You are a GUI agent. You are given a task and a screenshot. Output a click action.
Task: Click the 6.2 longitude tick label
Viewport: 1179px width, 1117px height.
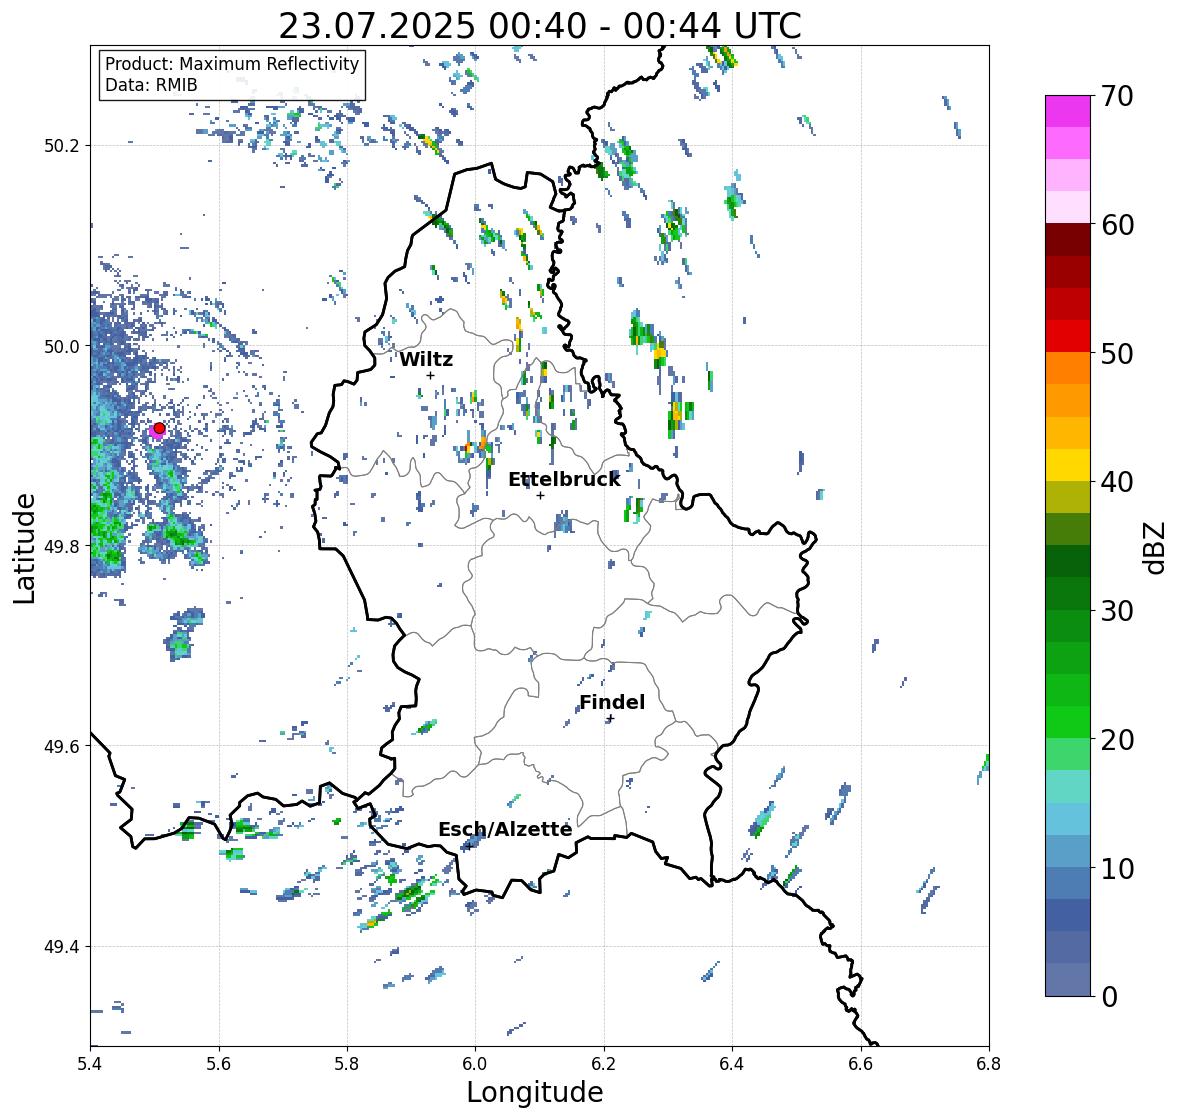(x=604, y=1064)
